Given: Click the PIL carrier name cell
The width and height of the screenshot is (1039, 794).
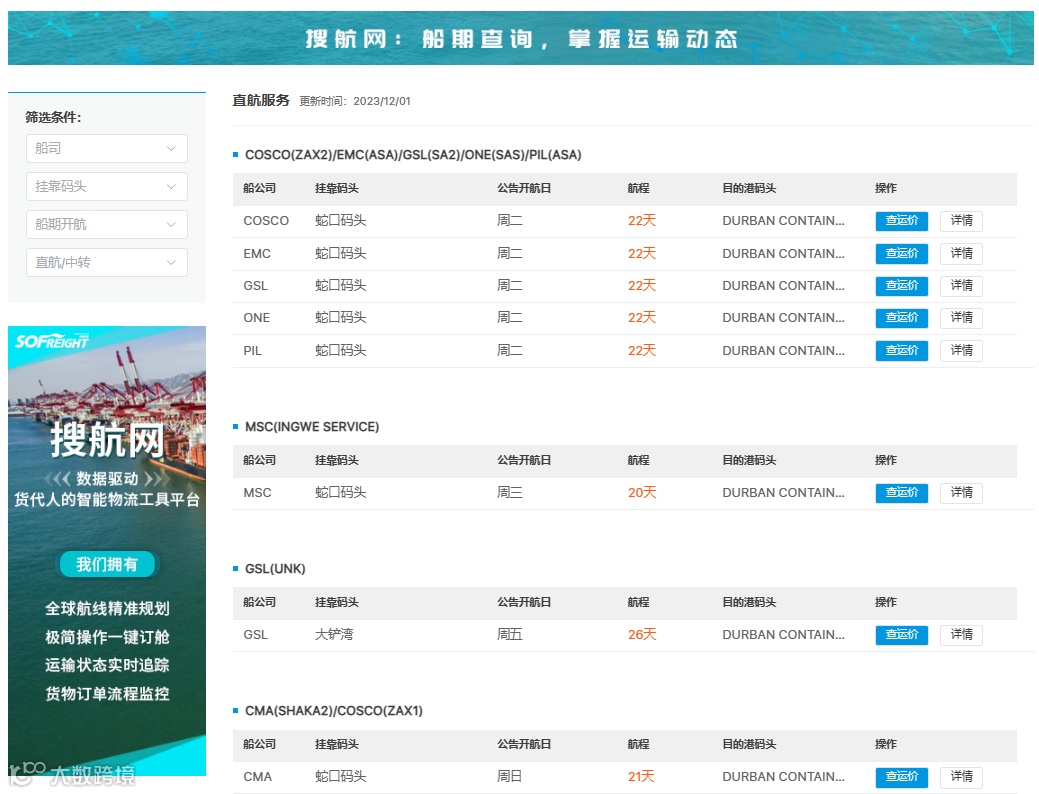Looking at the screenshot, I should pyautogui.click(x=252, y=351).
